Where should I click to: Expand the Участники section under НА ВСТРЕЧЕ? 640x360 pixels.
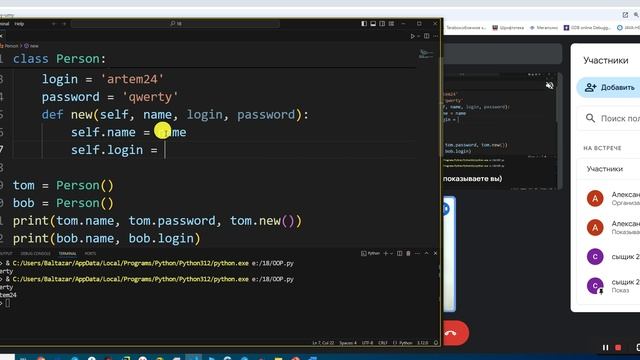[608, 169]
